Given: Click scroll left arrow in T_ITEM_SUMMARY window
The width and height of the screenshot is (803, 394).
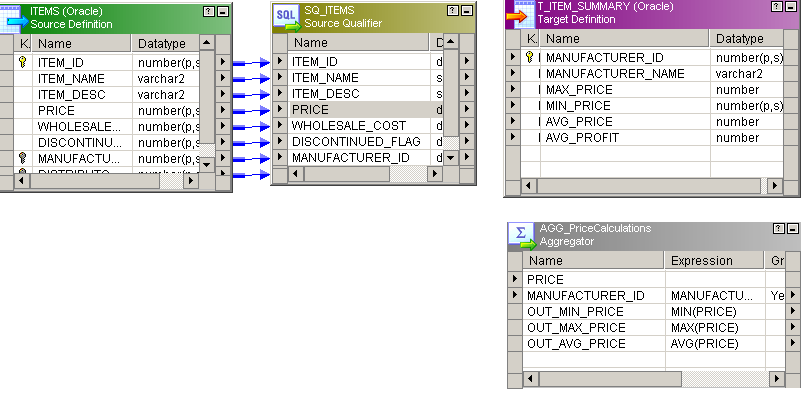Looking at the screenshot, I should coord(529,185).
